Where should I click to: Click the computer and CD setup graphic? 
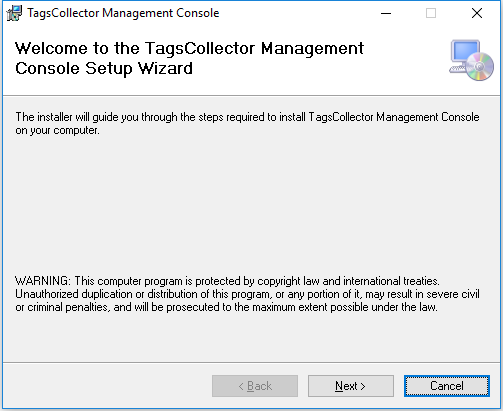click(x=471, y=60)
